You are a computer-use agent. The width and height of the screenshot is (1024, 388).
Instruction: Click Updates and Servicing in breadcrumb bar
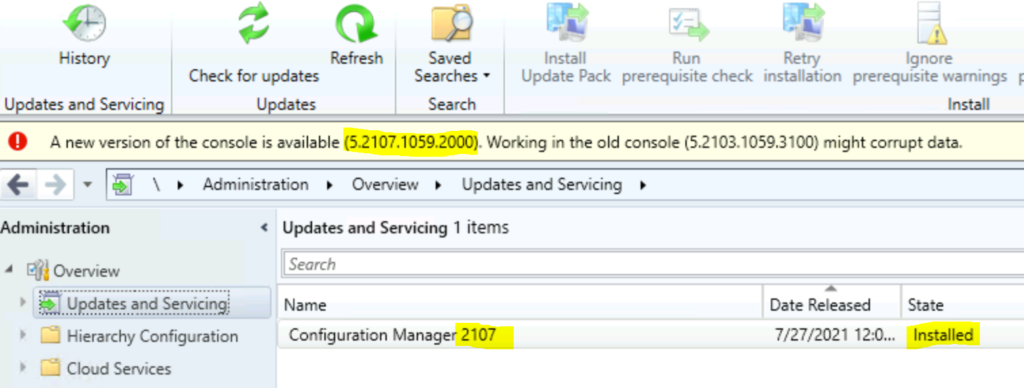[542, 185]
